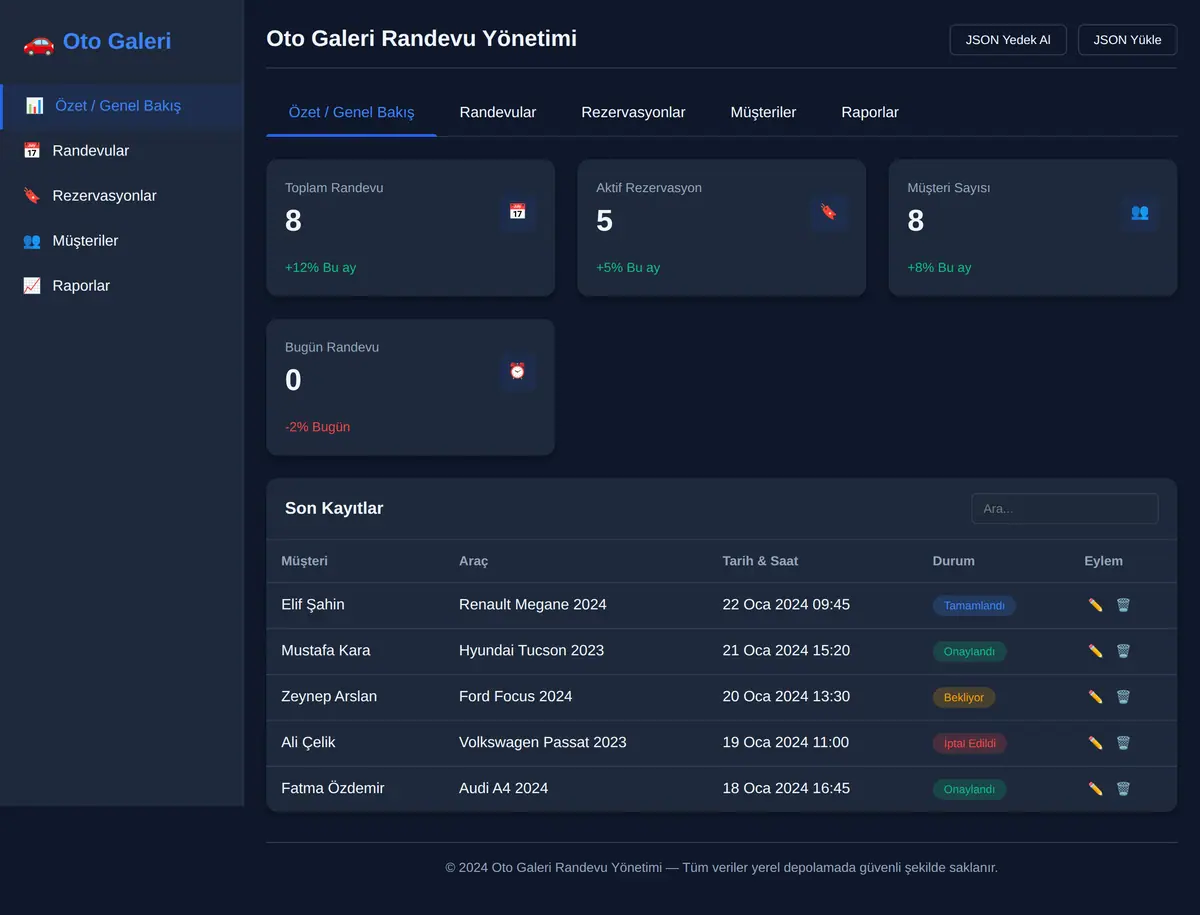The image size is (1200, 915).
Task: Select sidebar item Özet / Genel Bakış
Action: tap(122, 106)
